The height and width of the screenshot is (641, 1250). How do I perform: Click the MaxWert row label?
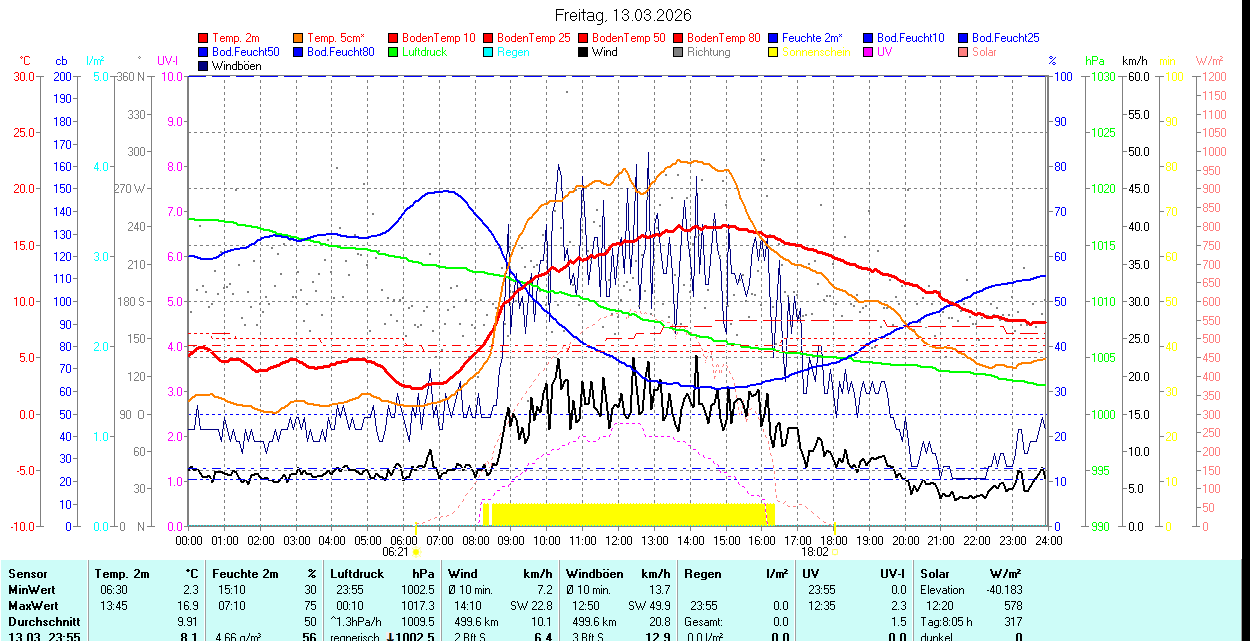tap(35, 606)
